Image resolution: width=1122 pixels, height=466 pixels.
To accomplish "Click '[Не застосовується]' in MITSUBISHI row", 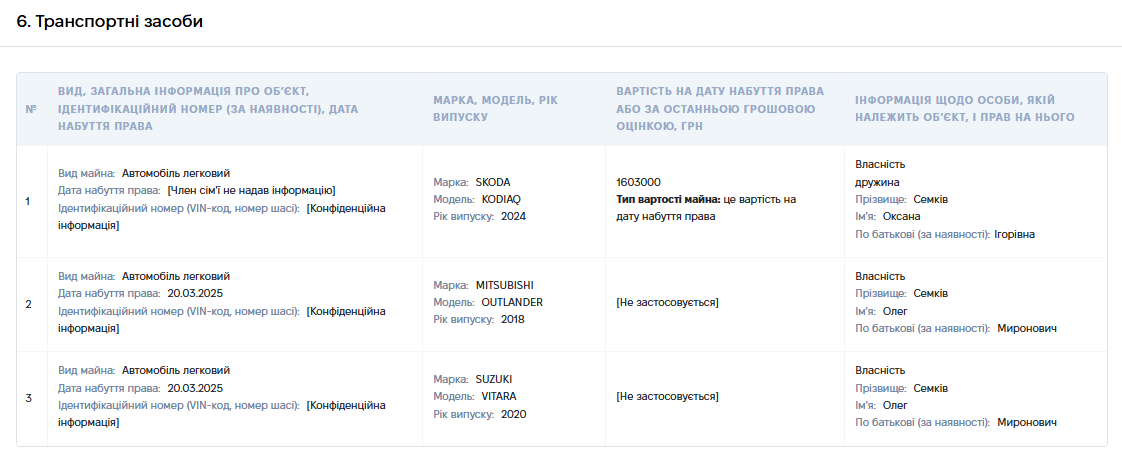I will pos(668,302).
